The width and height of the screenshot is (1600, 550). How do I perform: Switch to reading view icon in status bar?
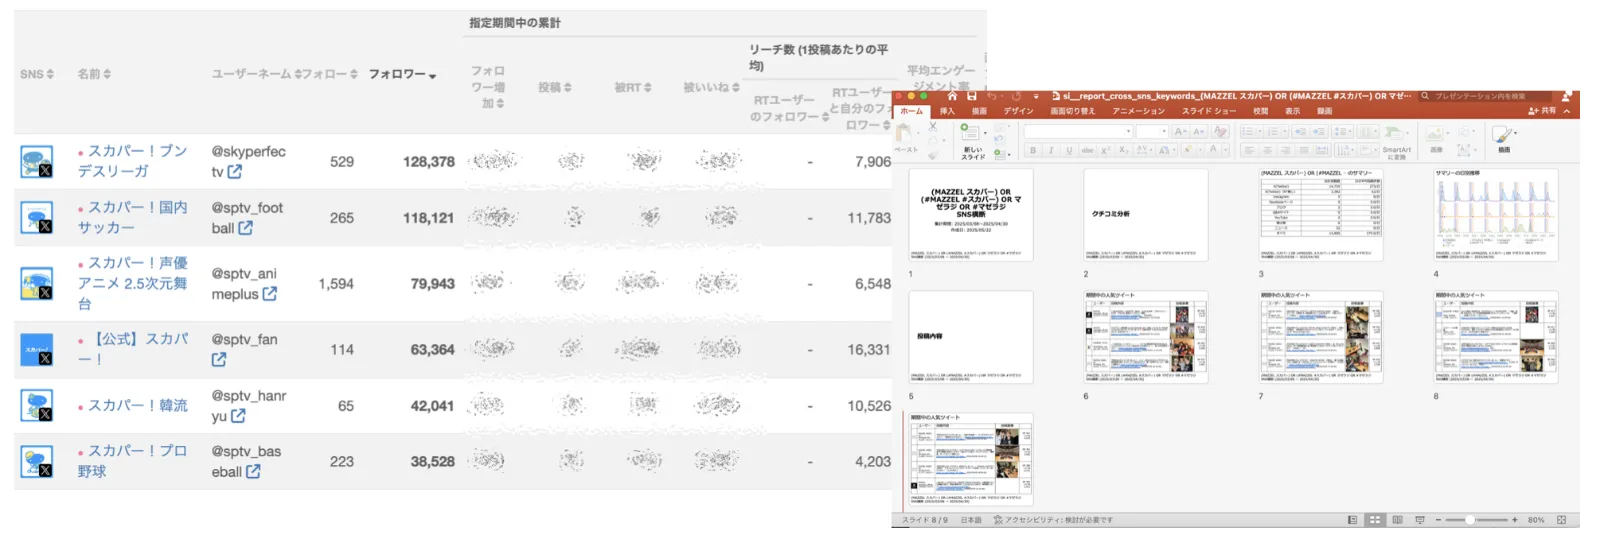(1397, 520)
